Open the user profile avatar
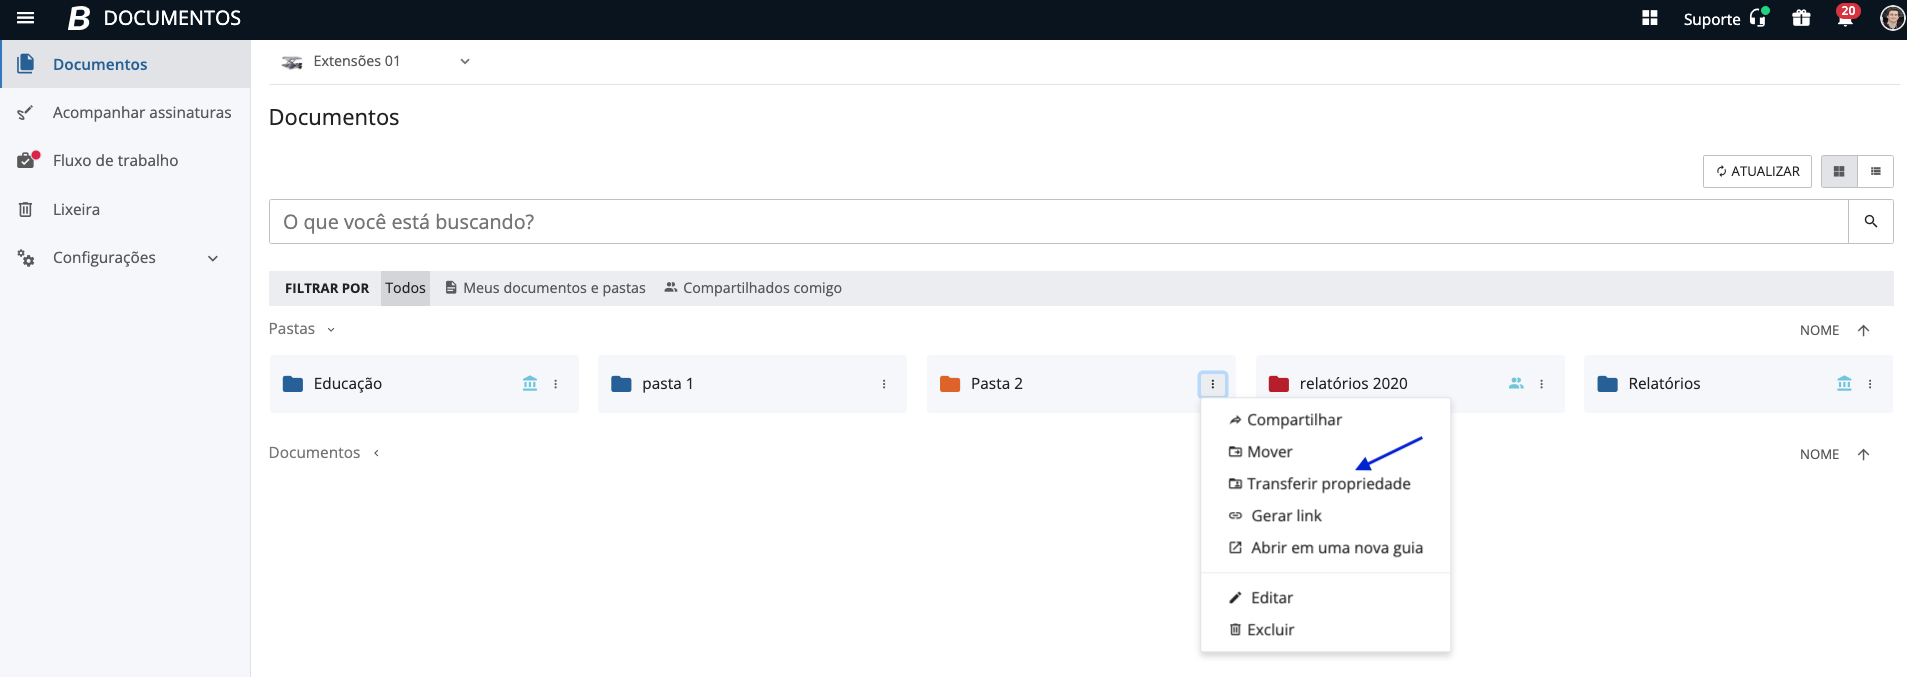This screenshot has height=677, width=1907. point(1891,18)
